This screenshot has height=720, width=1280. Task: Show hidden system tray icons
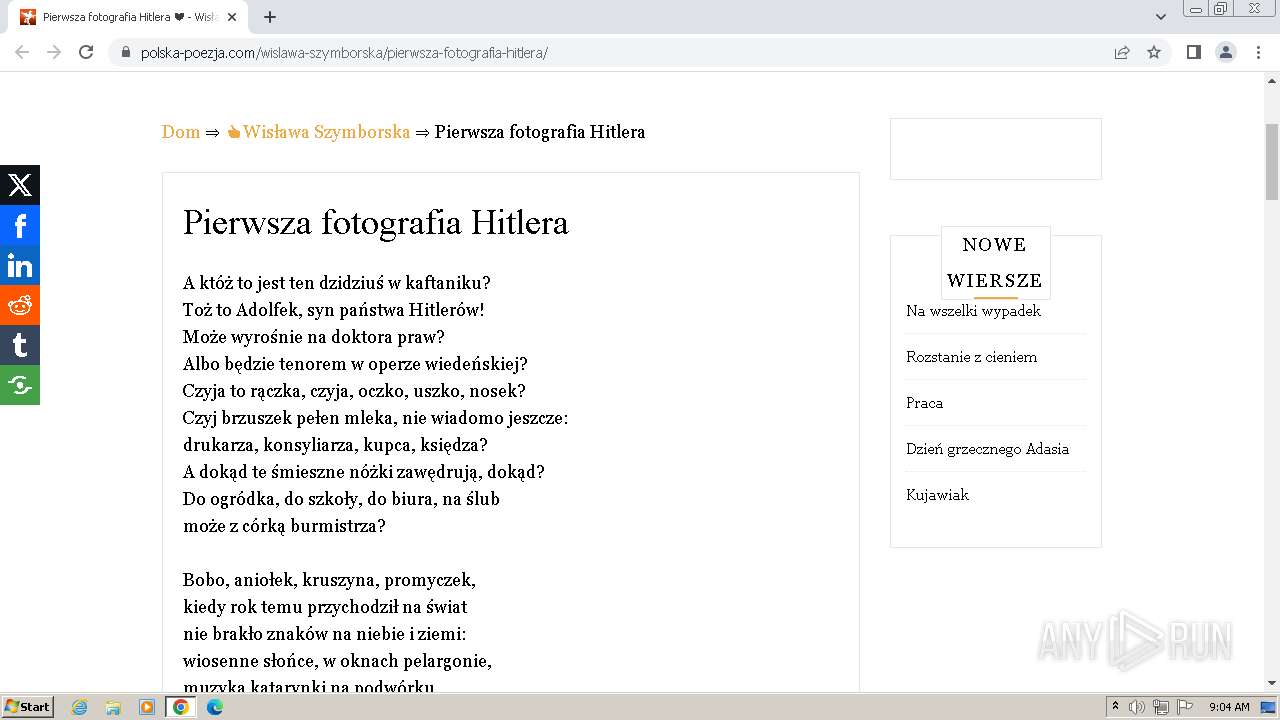(x=1115, y=707)
